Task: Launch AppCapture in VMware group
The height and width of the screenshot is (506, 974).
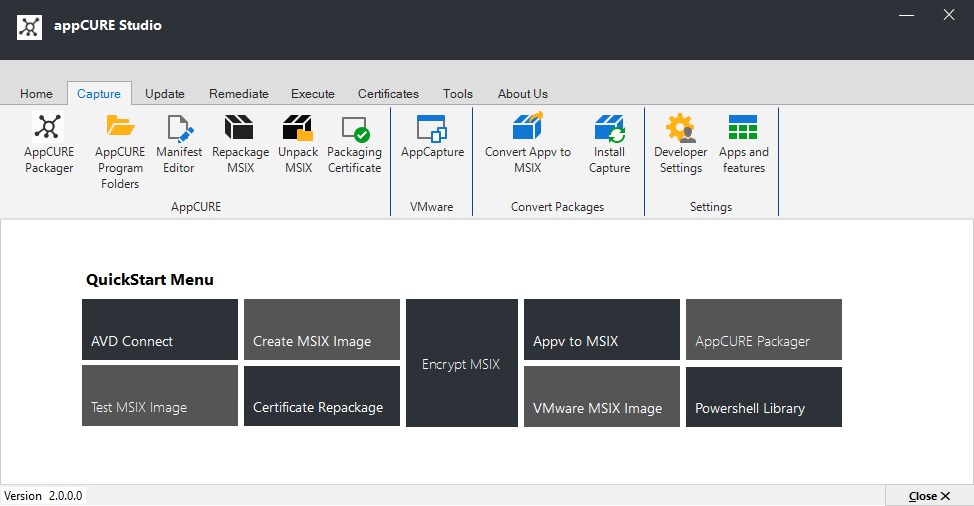Action: tap(432, 136)
